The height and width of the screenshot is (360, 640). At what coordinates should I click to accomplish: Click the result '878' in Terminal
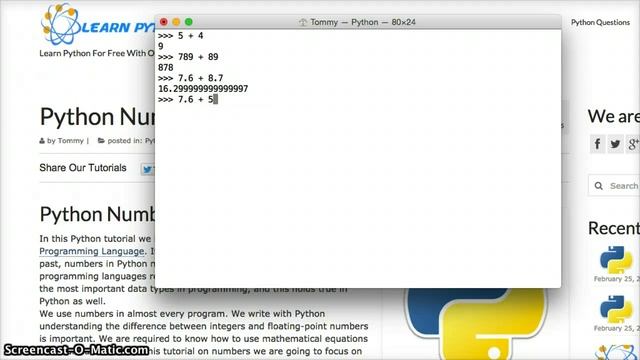click(x=166, y=68)
